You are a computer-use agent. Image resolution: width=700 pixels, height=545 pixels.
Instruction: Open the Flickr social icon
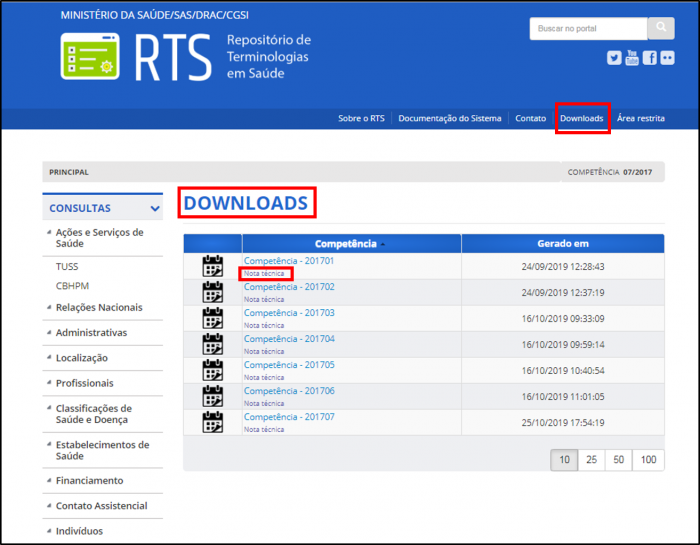[x=667, y=58]
